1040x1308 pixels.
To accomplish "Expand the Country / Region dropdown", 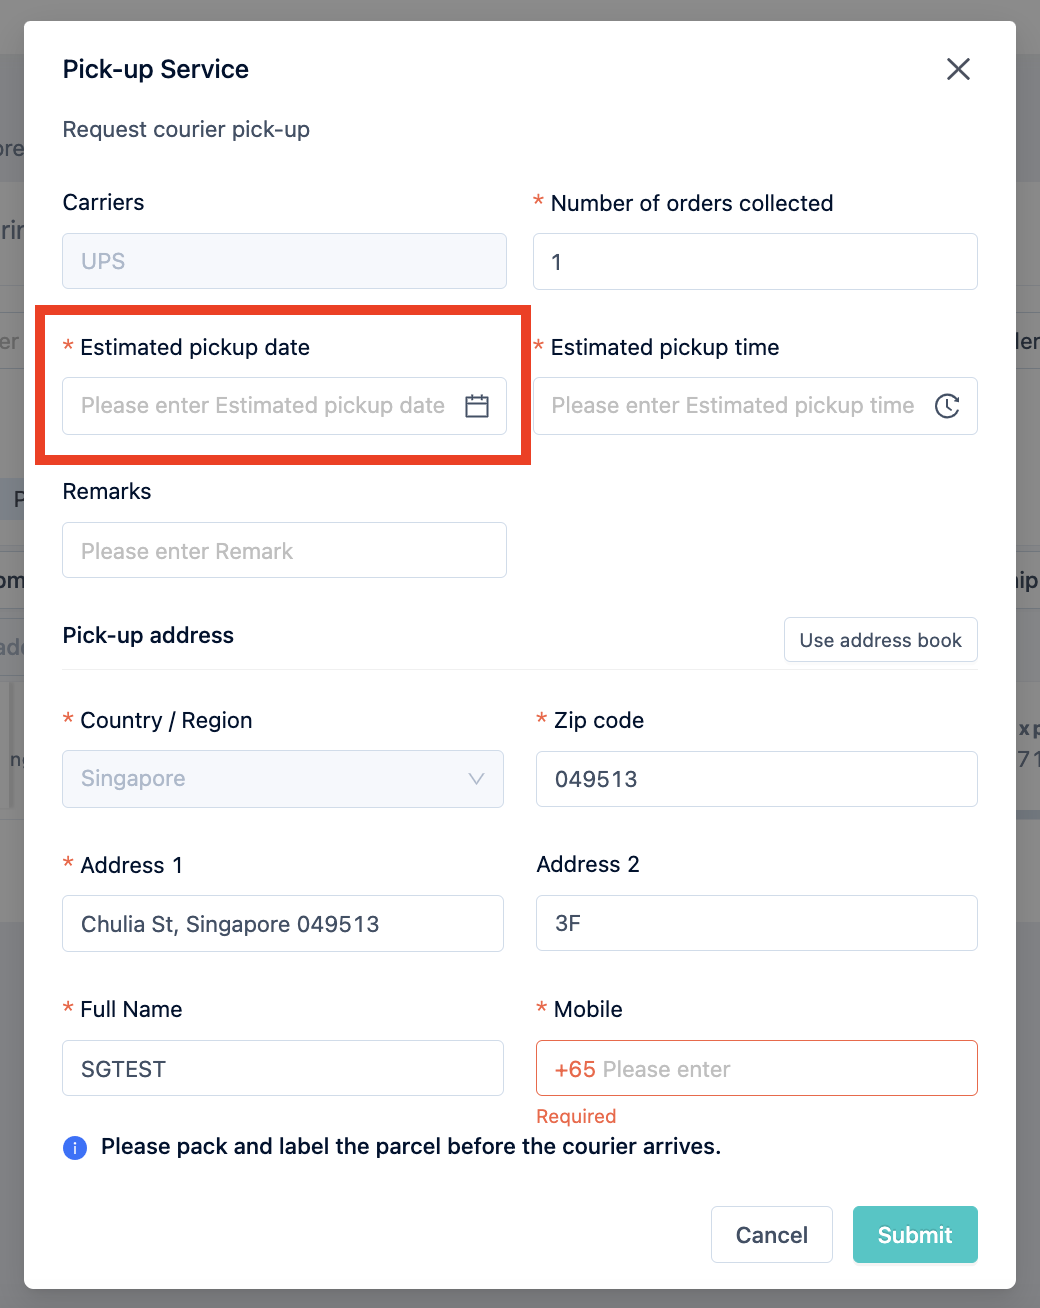I will (477, 779).
